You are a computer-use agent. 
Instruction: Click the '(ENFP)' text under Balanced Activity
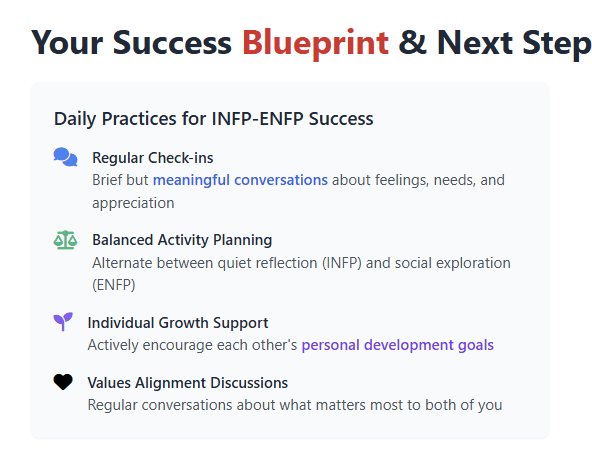pyautogui.click(x=114, y=285)
